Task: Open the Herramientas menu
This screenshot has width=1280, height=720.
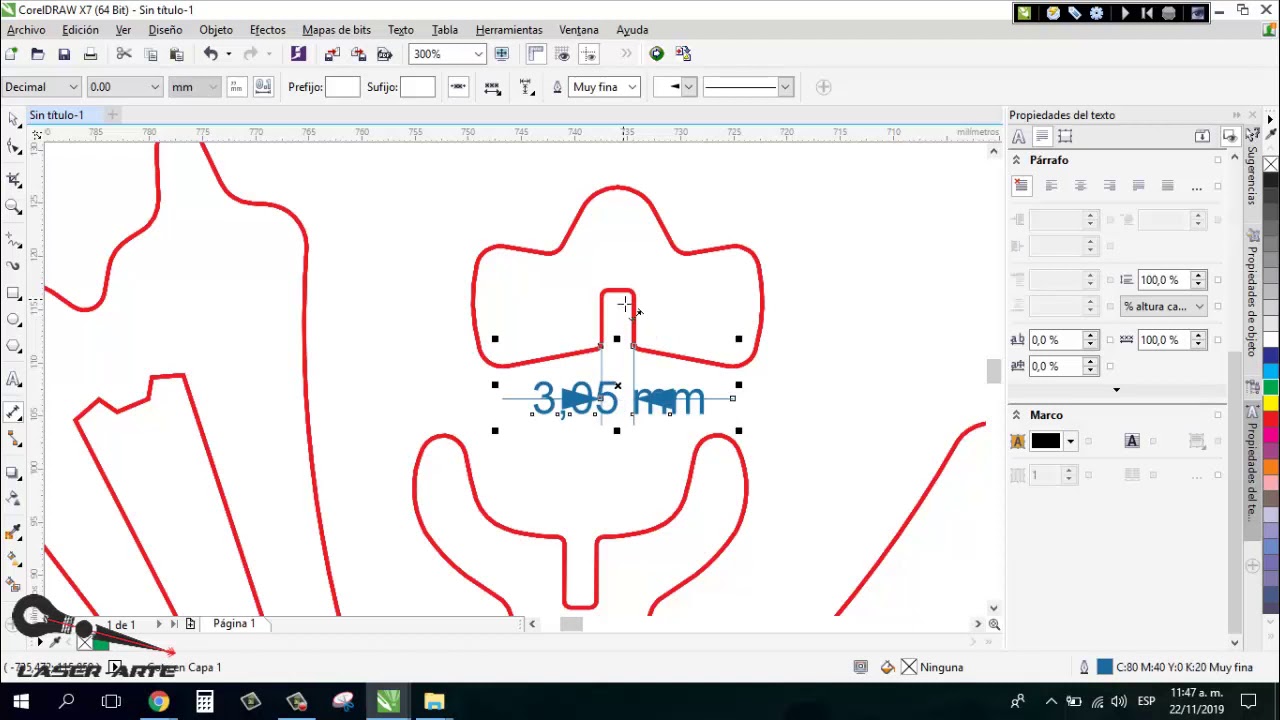Action: pyautogui.click(x=509, y=30)
